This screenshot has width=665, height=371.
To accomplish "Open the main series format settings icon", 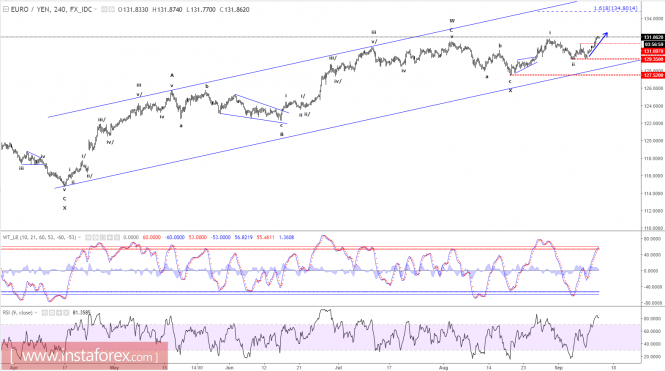I will 111,9.
